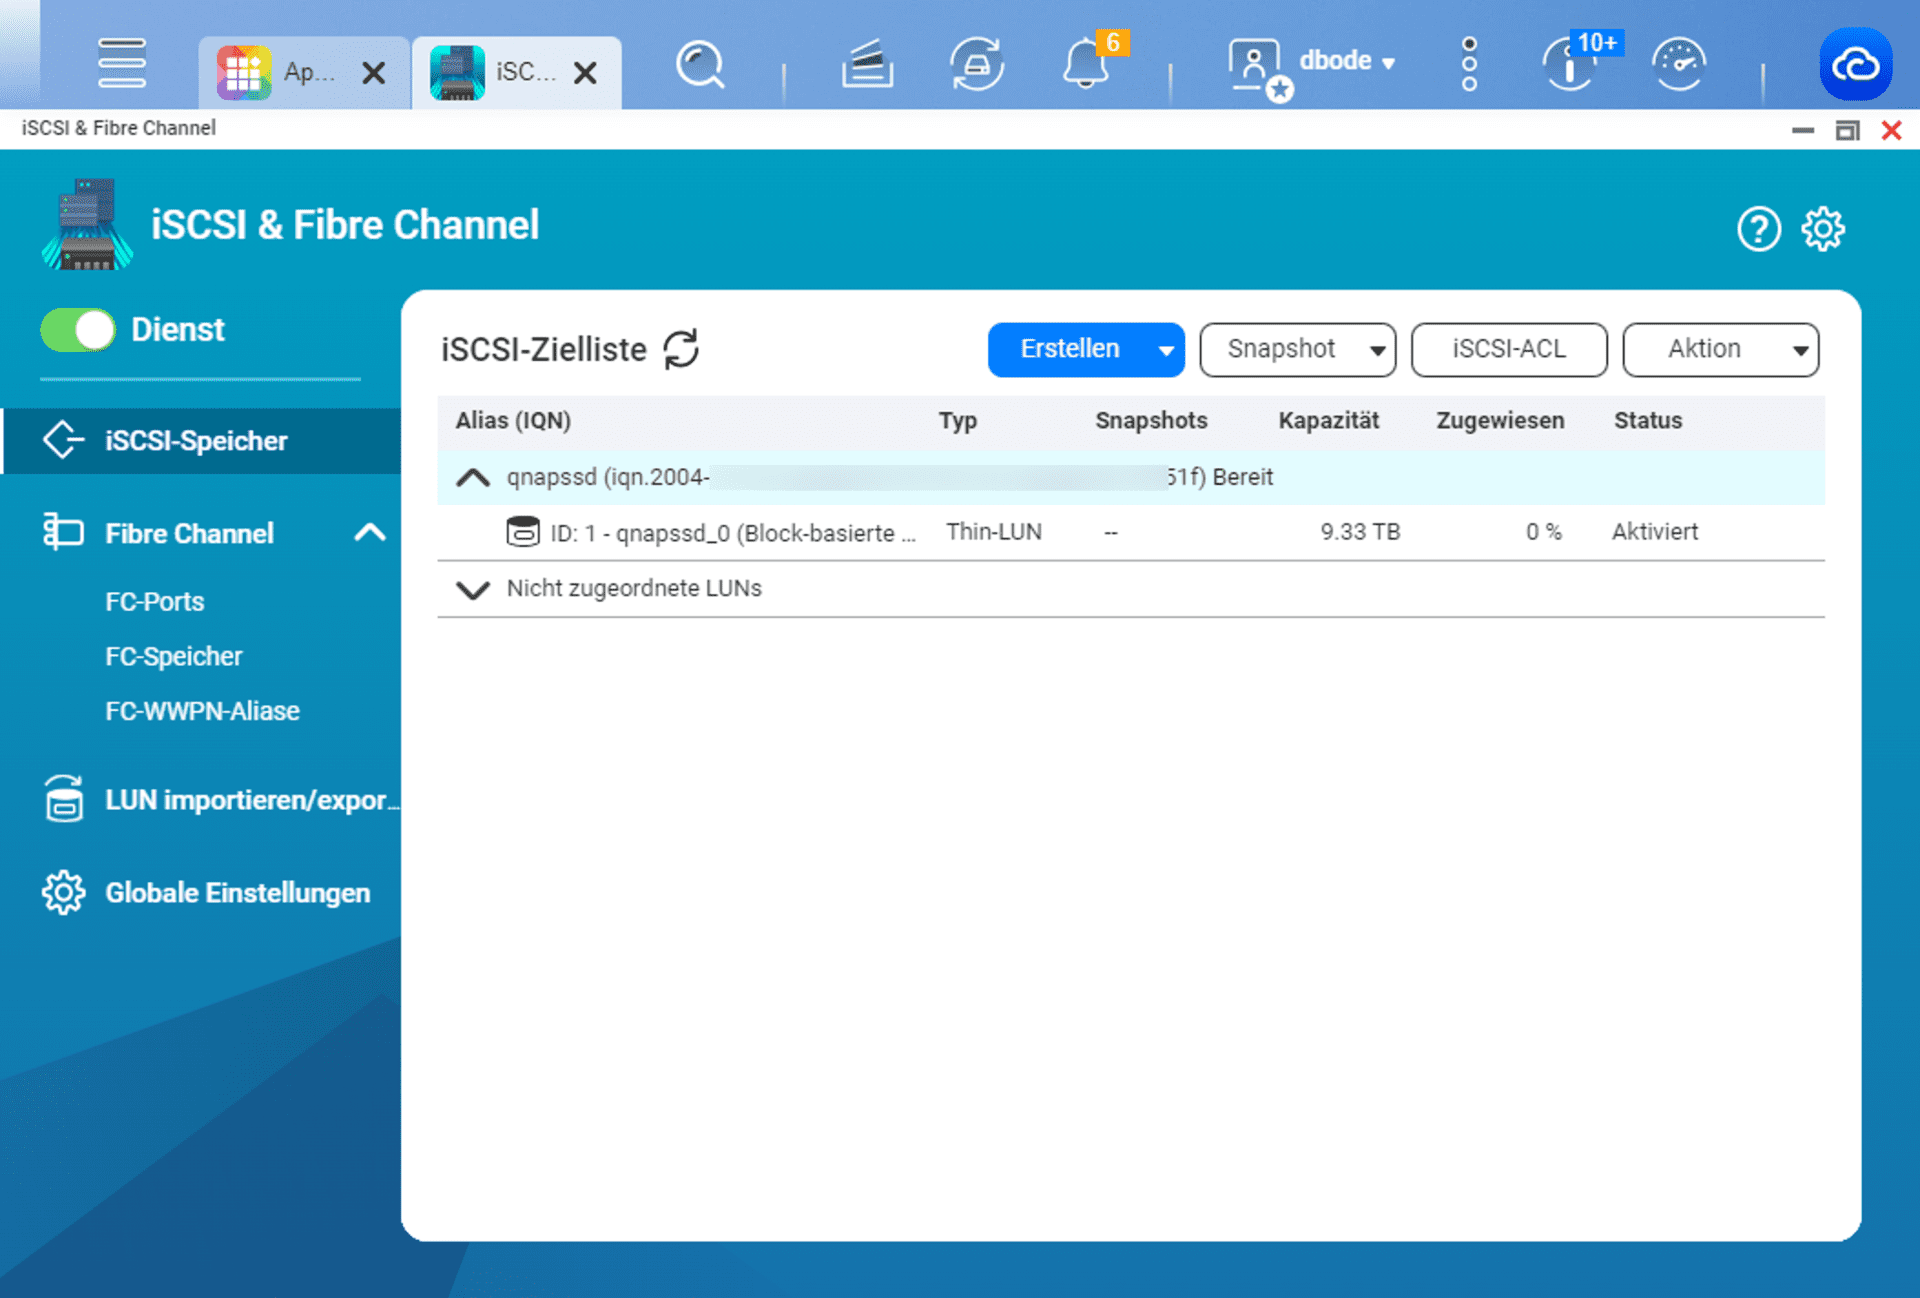Screen dimensions: 1920x1298
Task: Click the 0 % allocated cell
Action: 1543,532
